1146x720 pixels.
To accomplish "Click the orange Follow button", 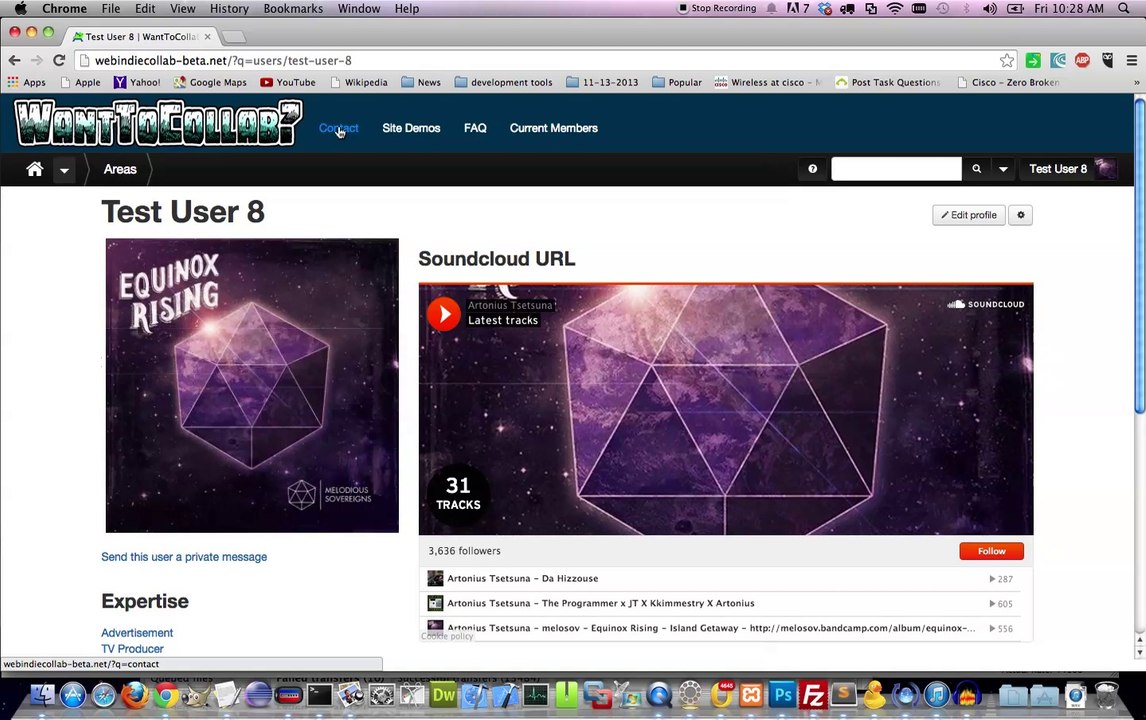I will coord(991,551).
